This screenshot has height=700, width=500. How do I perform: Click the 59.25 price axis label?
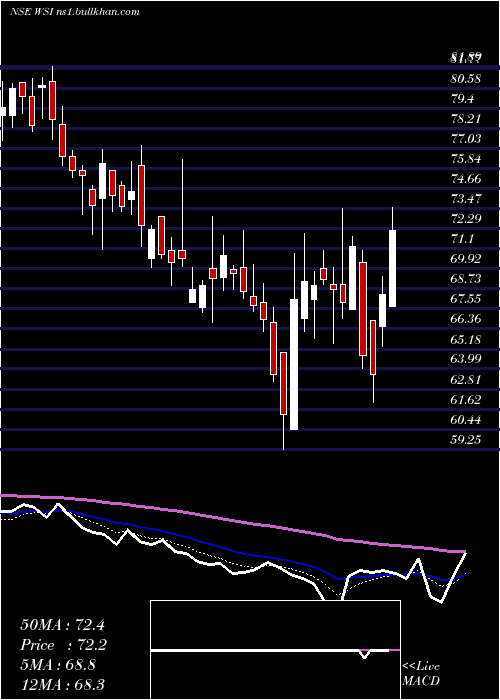[x=466, y=439]
